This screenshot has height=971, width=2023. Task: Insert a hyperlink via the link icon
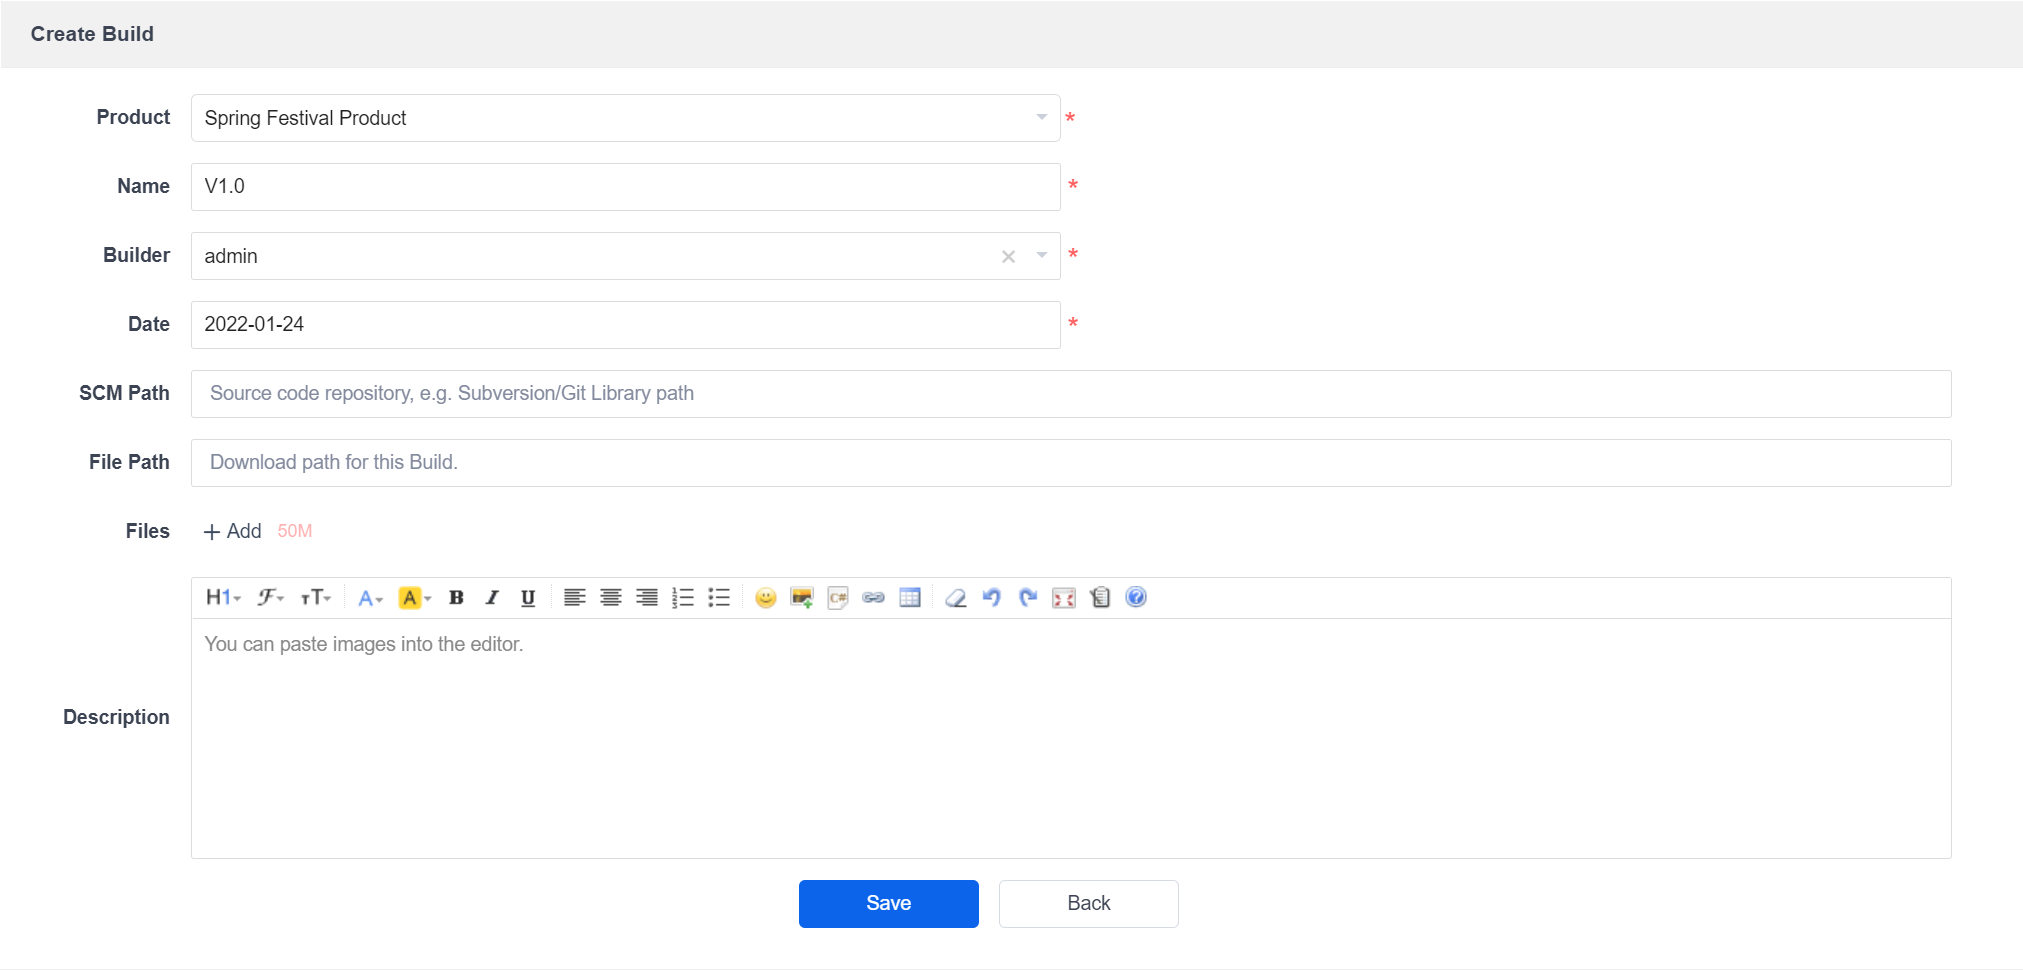[x=874, y=598]
